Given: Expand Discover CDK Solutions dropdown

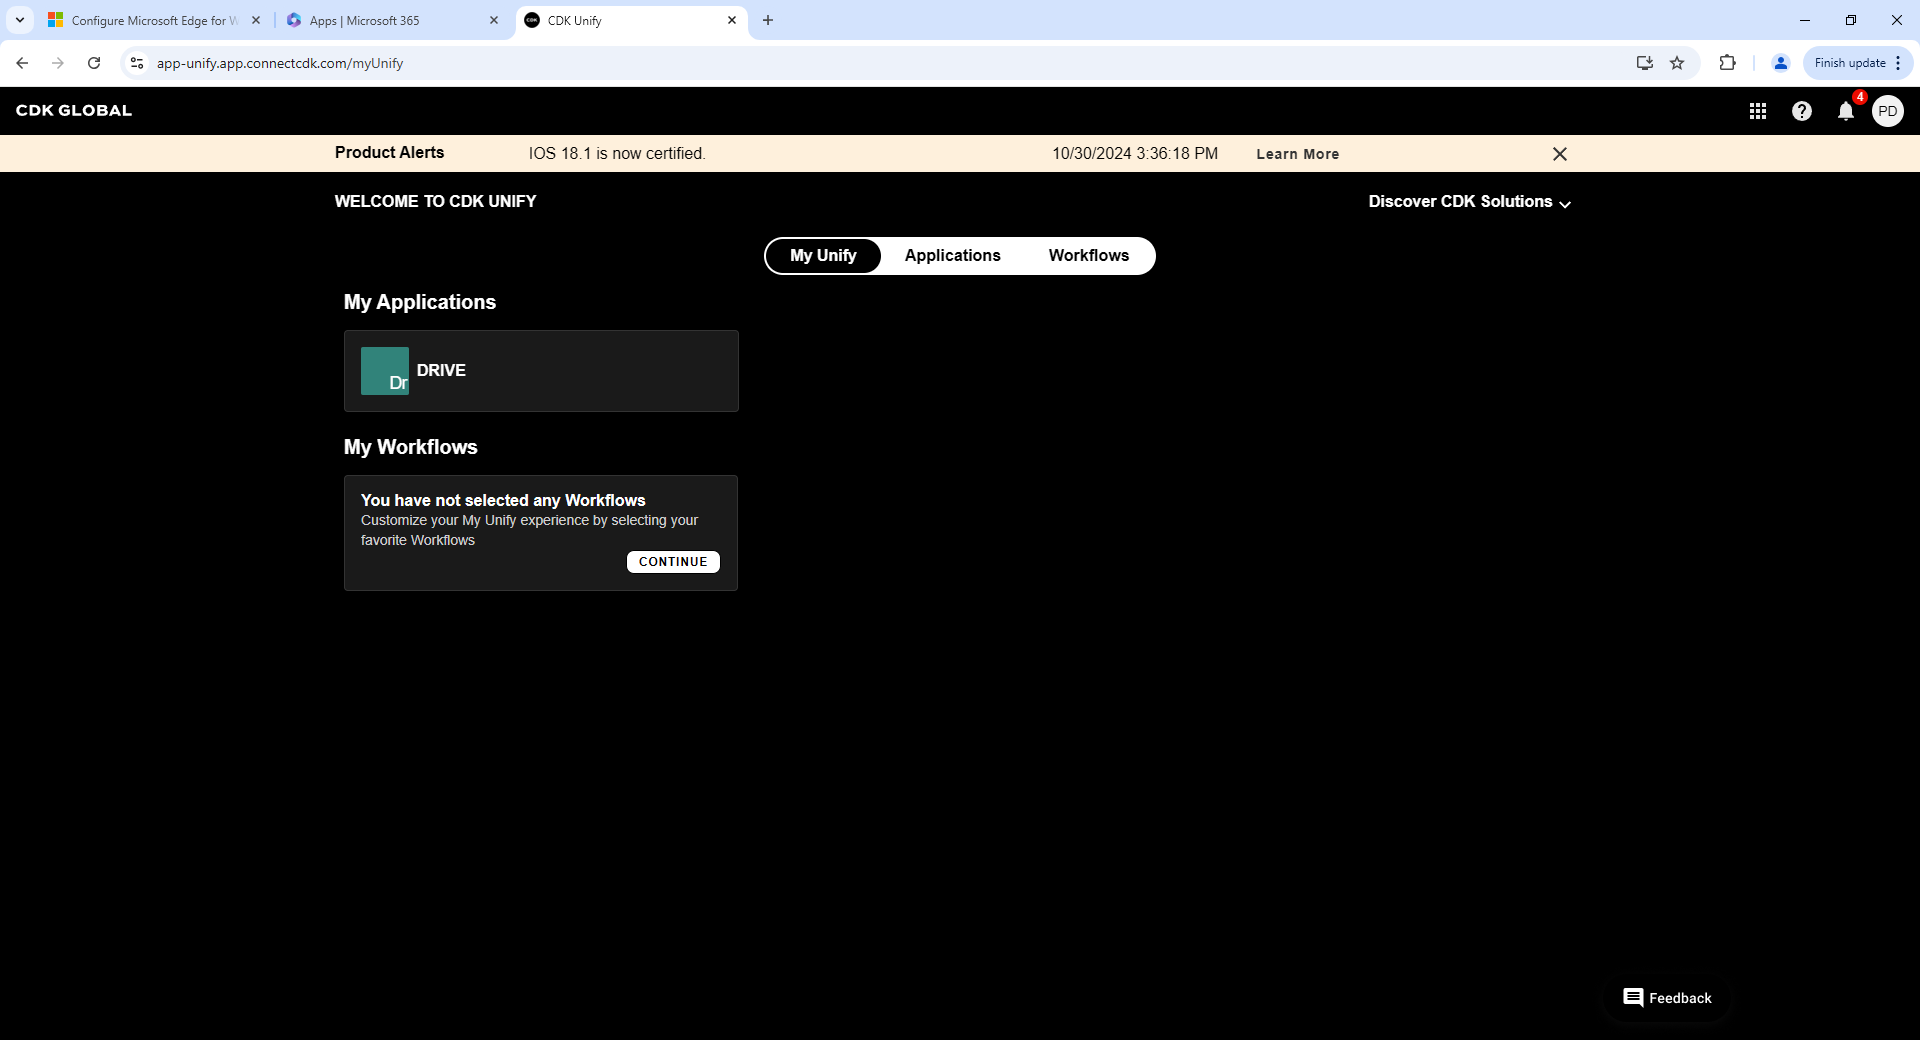Looking at the screenshot, I should pos(1469,202).
